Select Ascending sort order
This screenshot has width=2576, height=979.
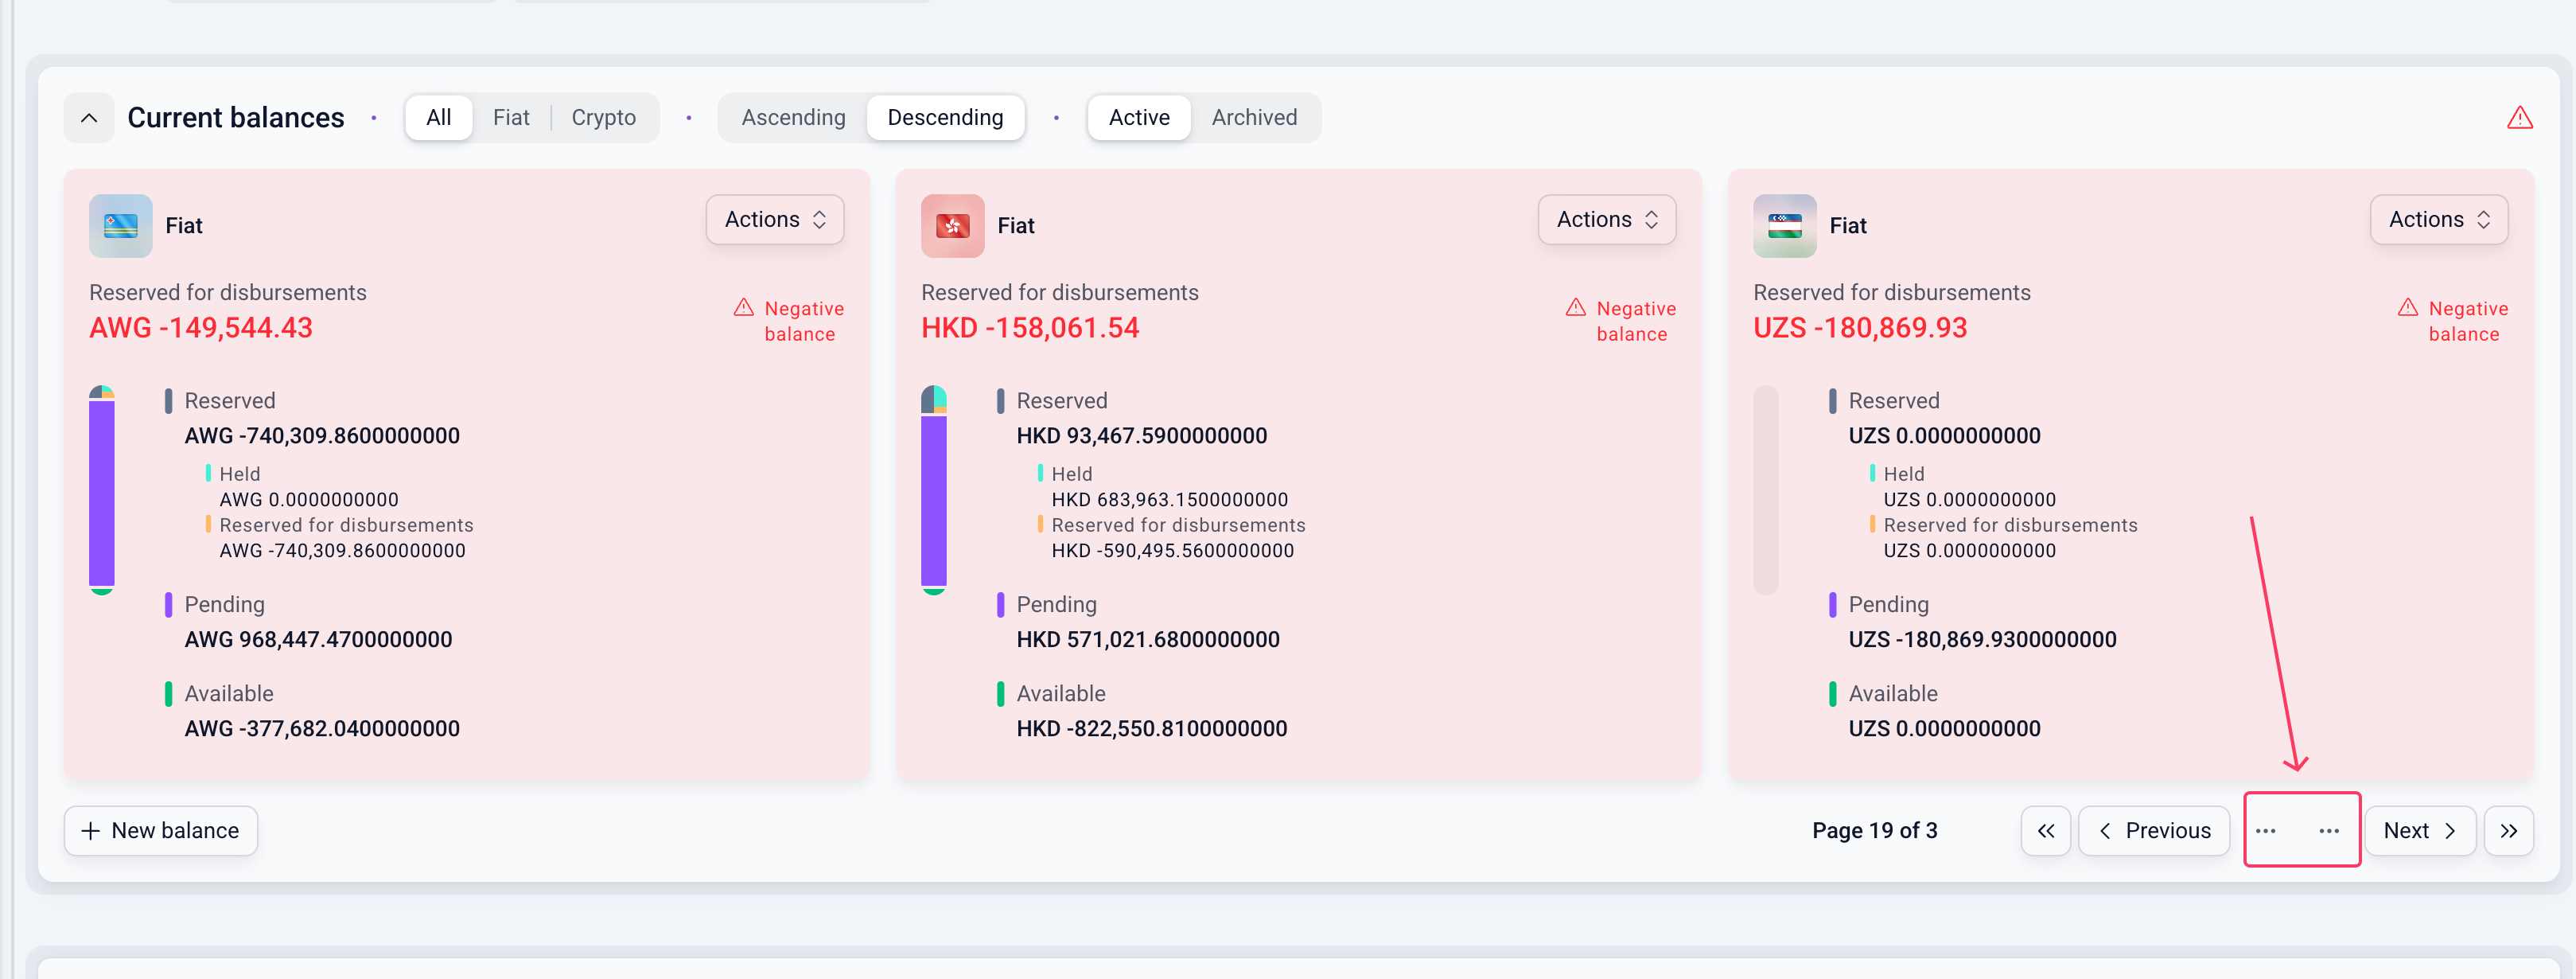(793, 118)
